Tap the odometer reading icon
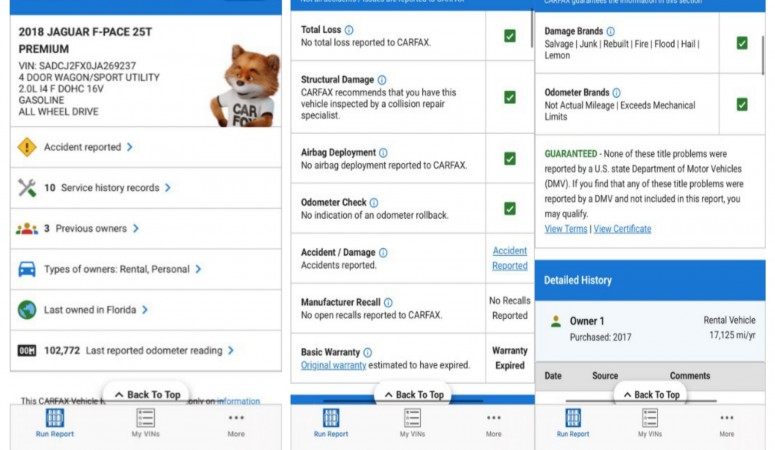The image size is (775, 450). (x=27, y=351)
